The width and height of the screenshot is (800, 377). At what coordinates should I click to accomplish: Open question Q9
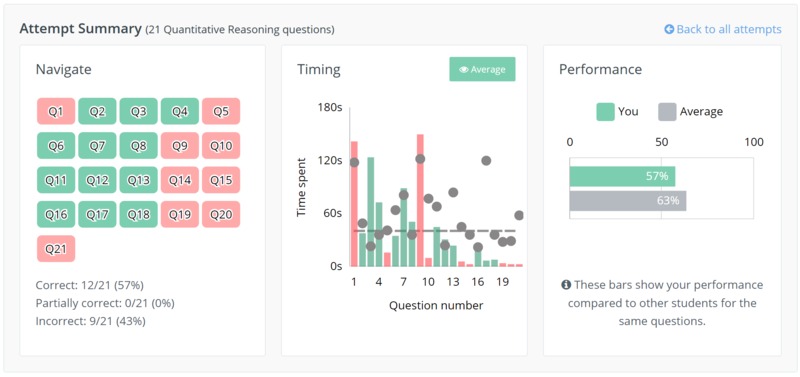pyautogui.click(x=180, y=145)
